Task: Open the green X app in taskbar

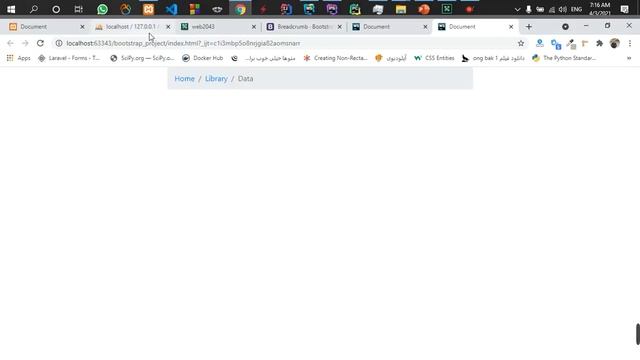Action: 447,9
